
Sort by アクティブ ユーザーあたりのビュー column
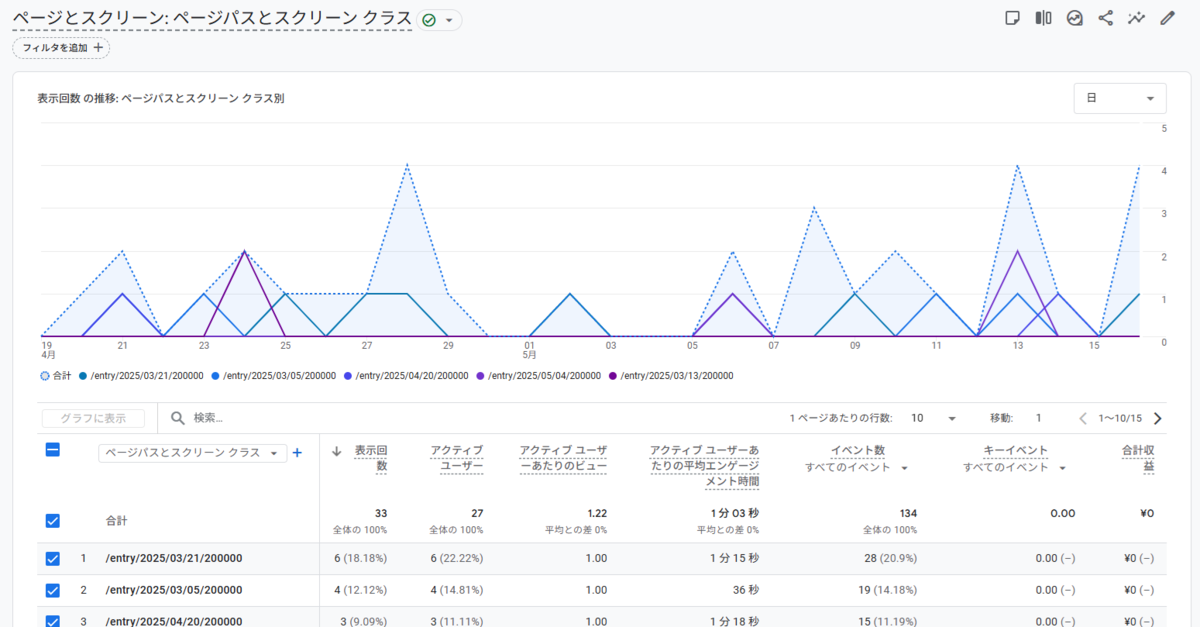click(563, 459)
